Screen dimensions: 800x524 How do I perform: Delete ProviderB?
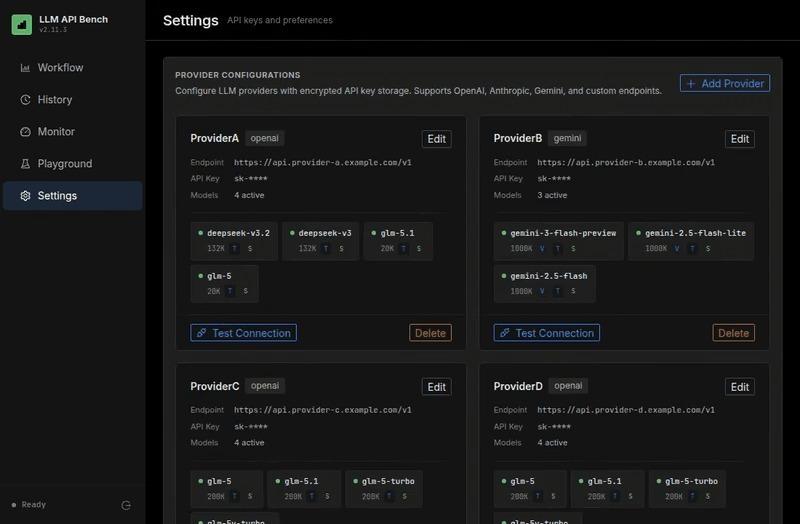click(x=733, y=333)
